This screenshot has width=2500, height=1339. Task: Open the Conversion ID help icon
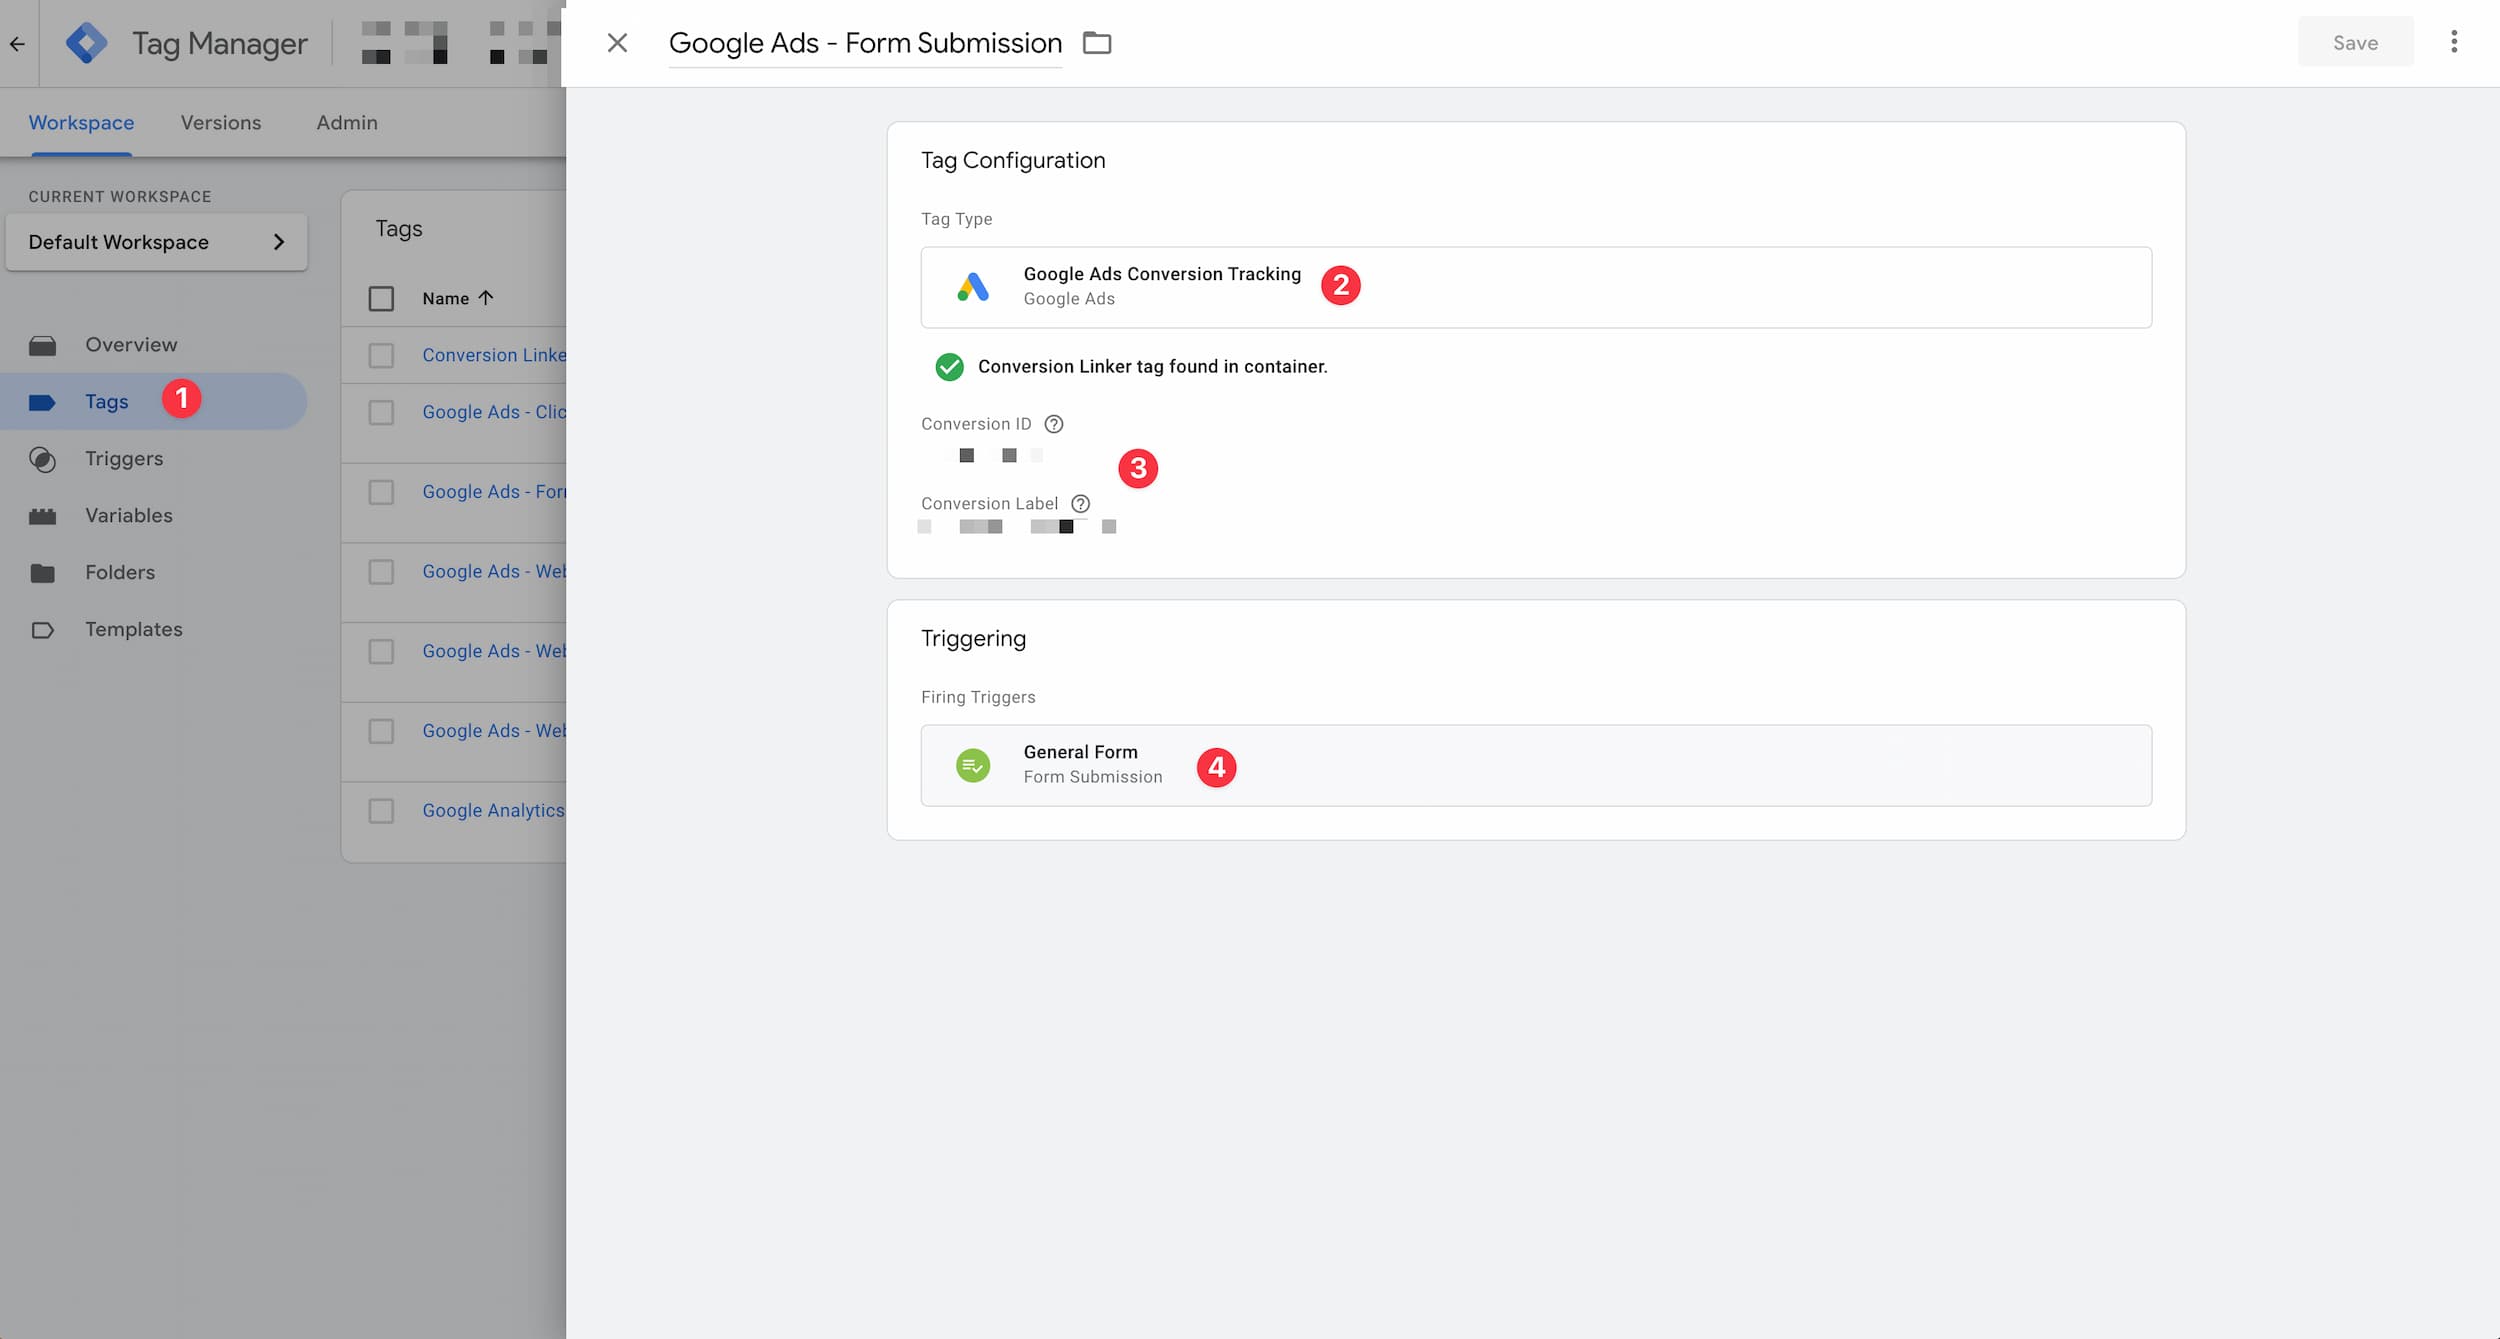click(1053, 424)
